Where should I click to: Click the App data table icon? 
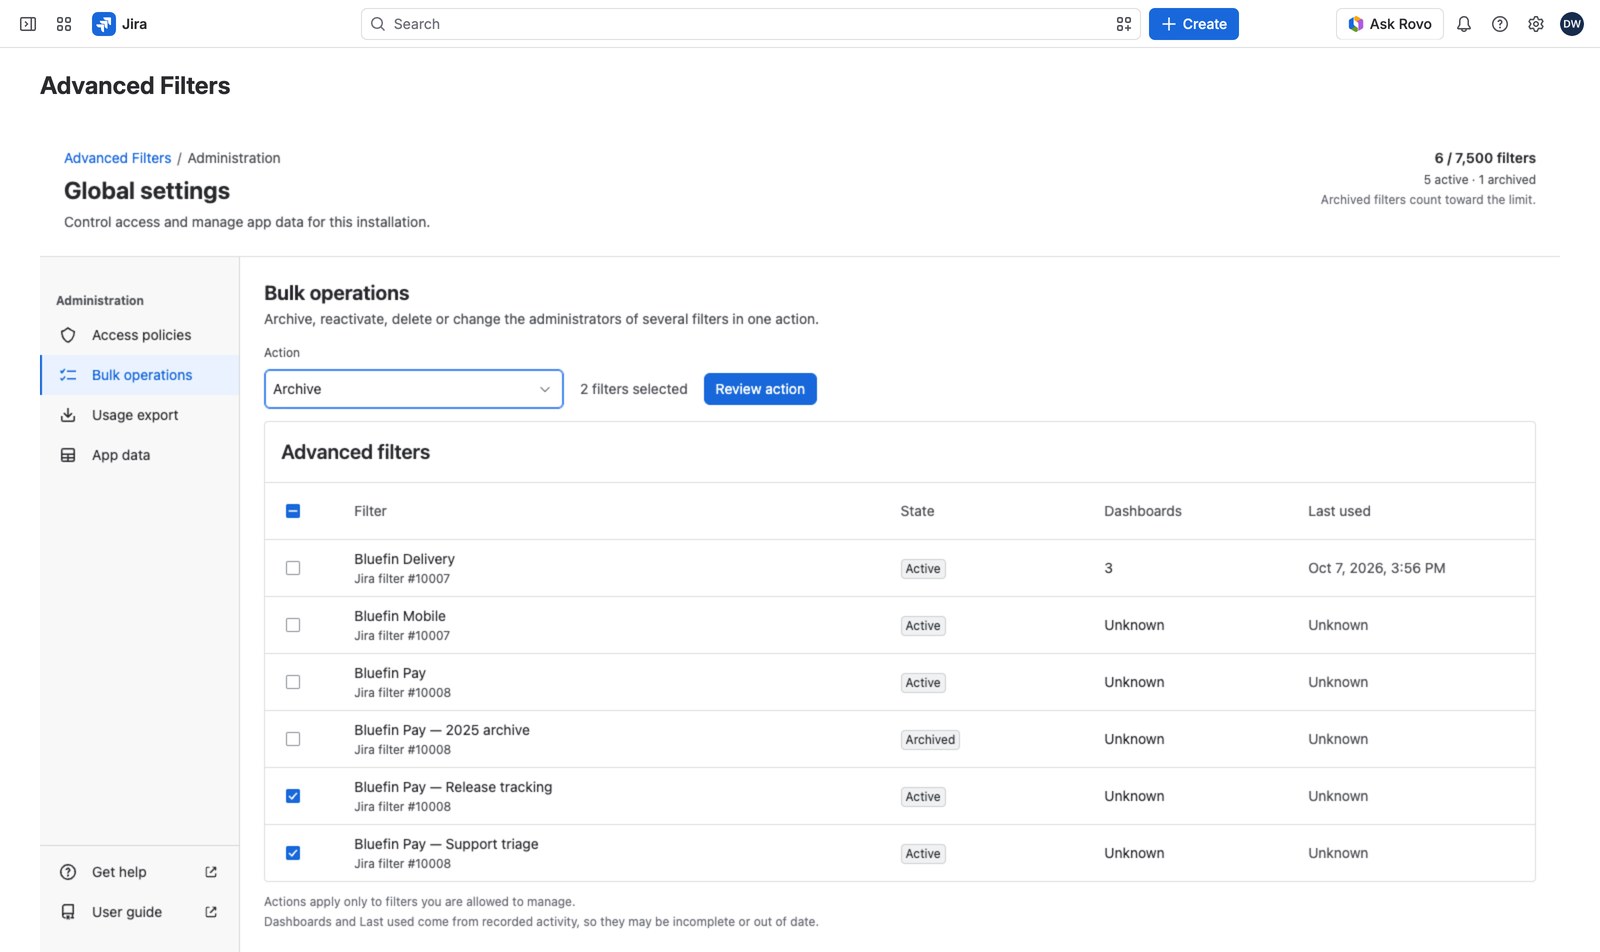[x=68, y=455]
